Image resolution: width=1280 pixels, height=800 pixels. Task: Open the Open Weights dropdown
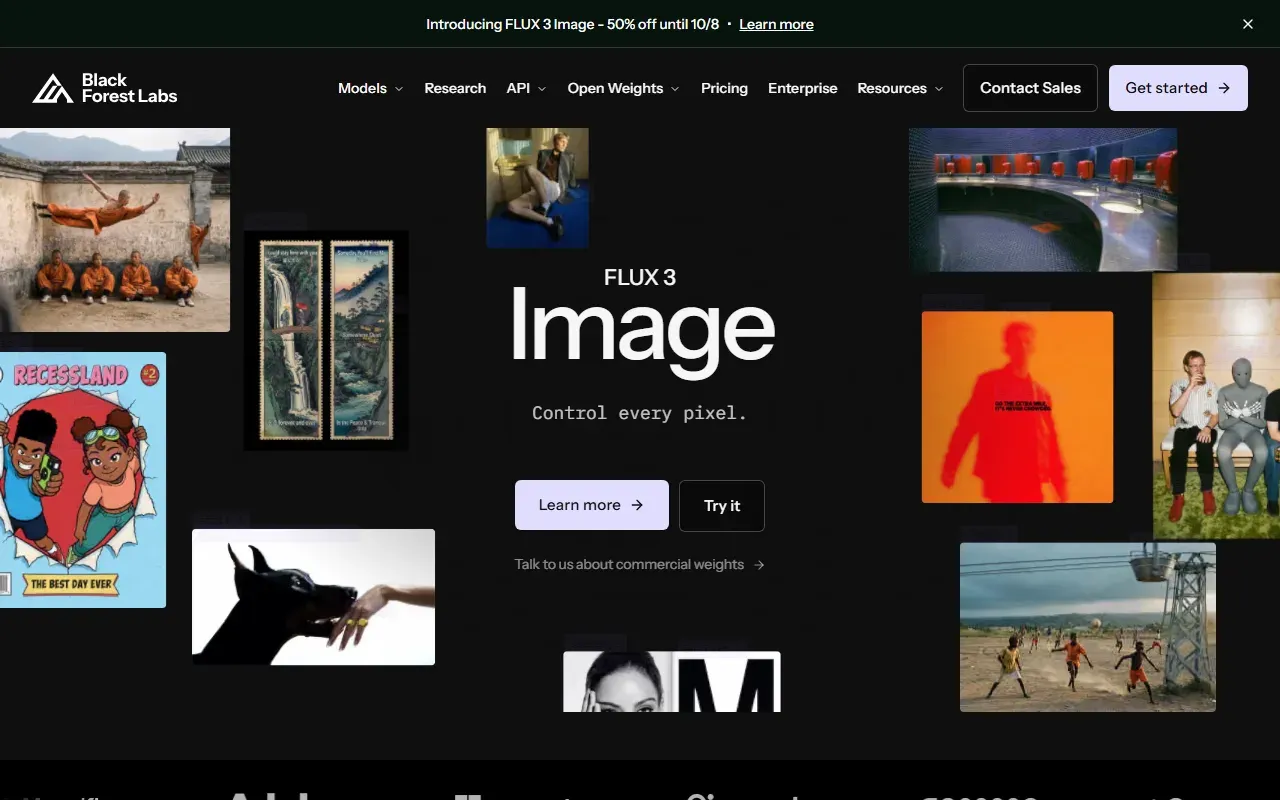pos(624,88)
